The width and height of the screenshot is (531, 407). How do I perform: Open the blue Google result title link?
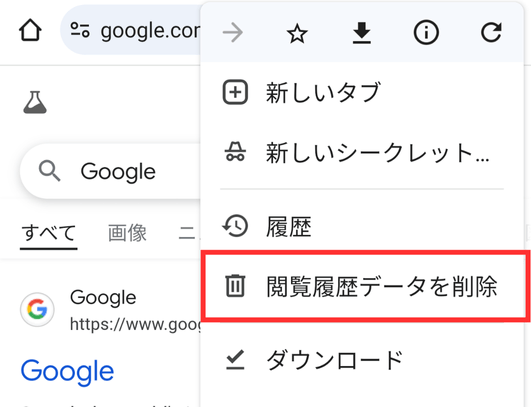tap(67, 372)
